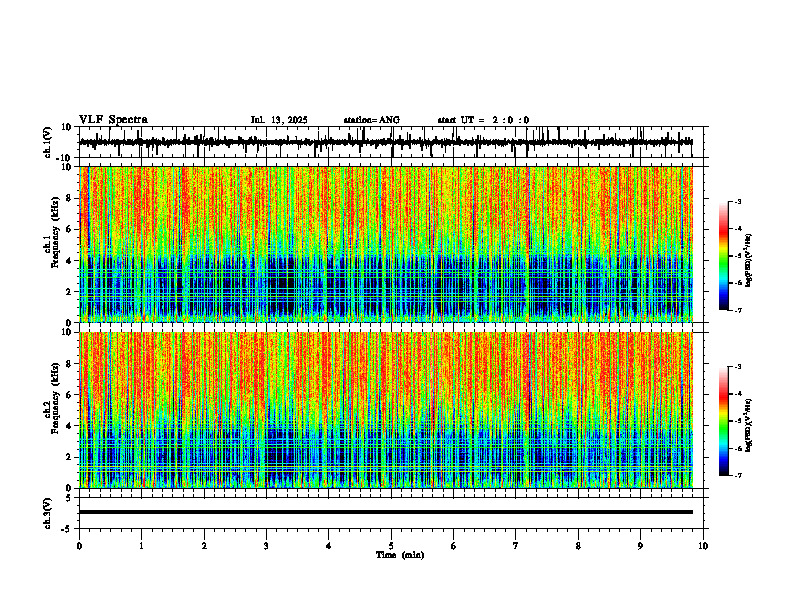The width and height of the screenshot is (792, 612).
Task: Click the "ch.1(V)" waveform axis label
Action: 47,142
